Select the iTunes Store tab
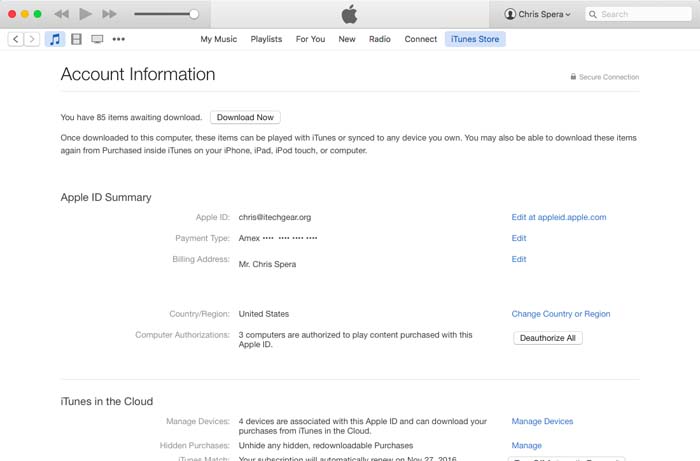700x461 pixels. (475, 39)
